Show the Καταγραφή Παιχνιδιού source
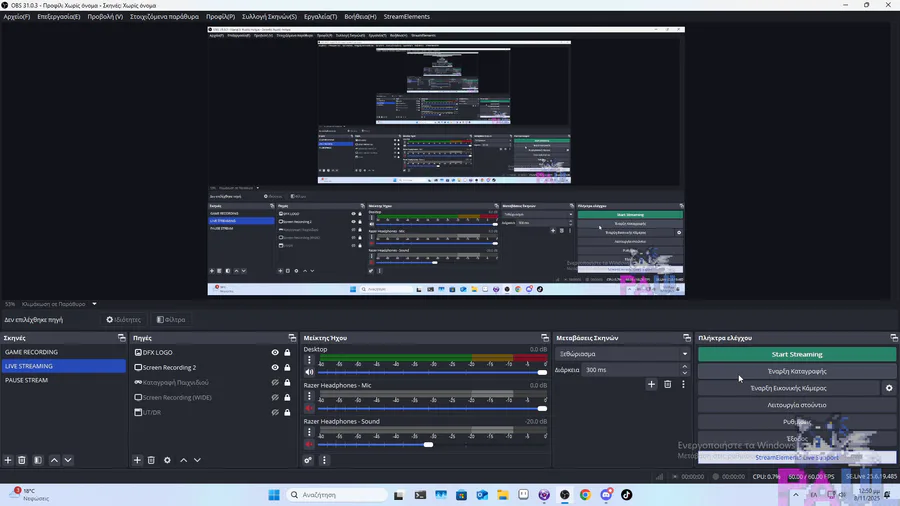Viewport: 900px width, 506px height. [275, 383]
